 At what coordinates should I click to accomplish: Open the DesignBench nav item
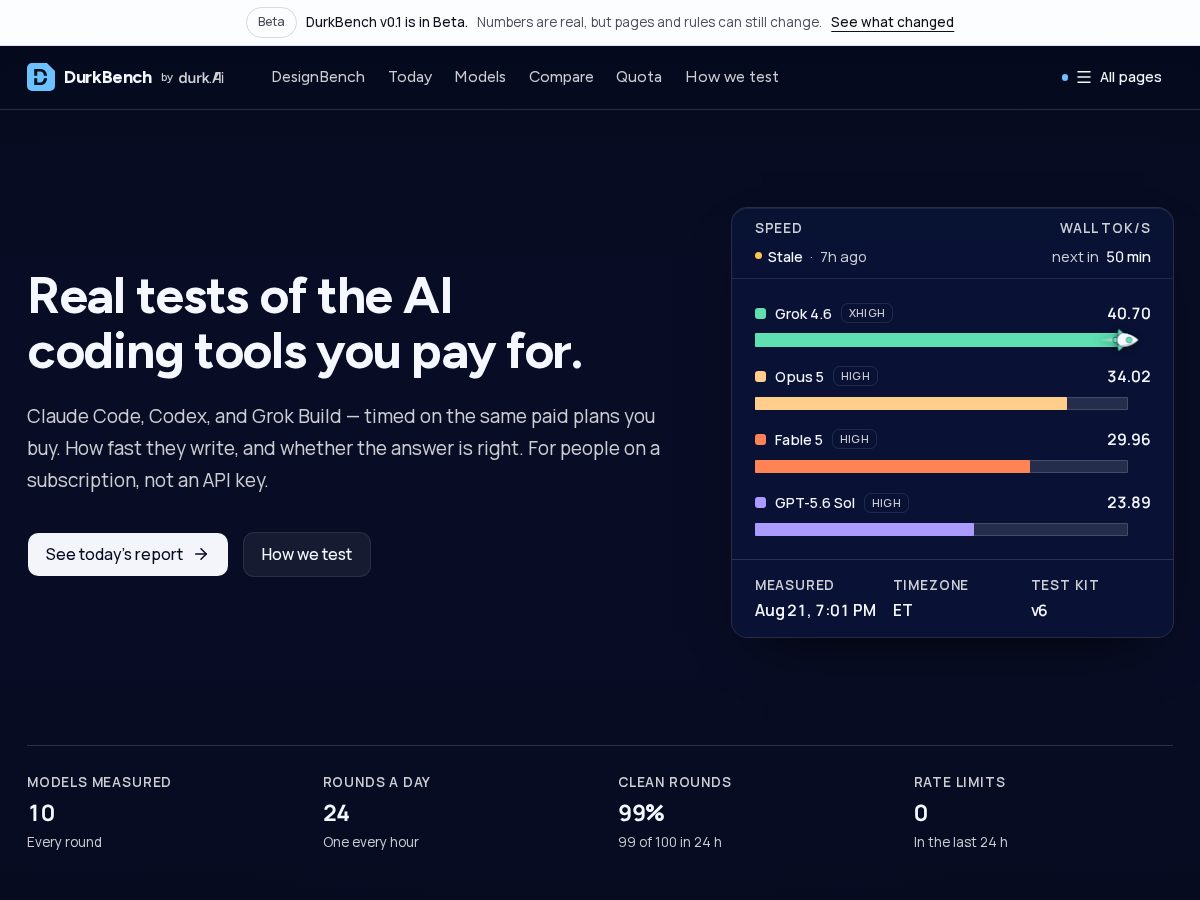click(318, 77)
